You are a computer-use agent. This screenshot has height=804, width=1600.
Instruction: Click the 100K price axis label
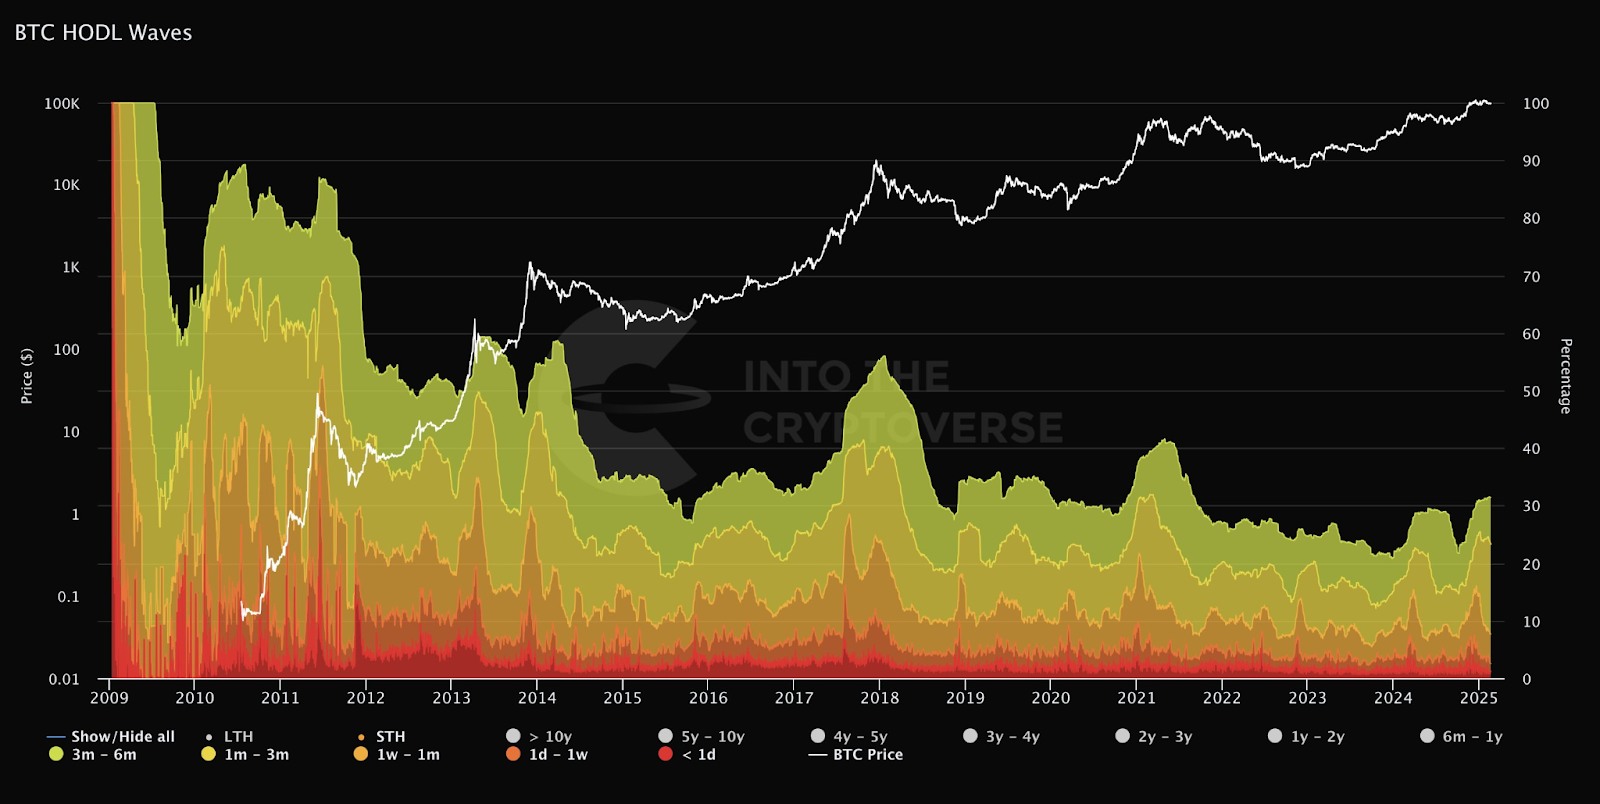point(62,104)
